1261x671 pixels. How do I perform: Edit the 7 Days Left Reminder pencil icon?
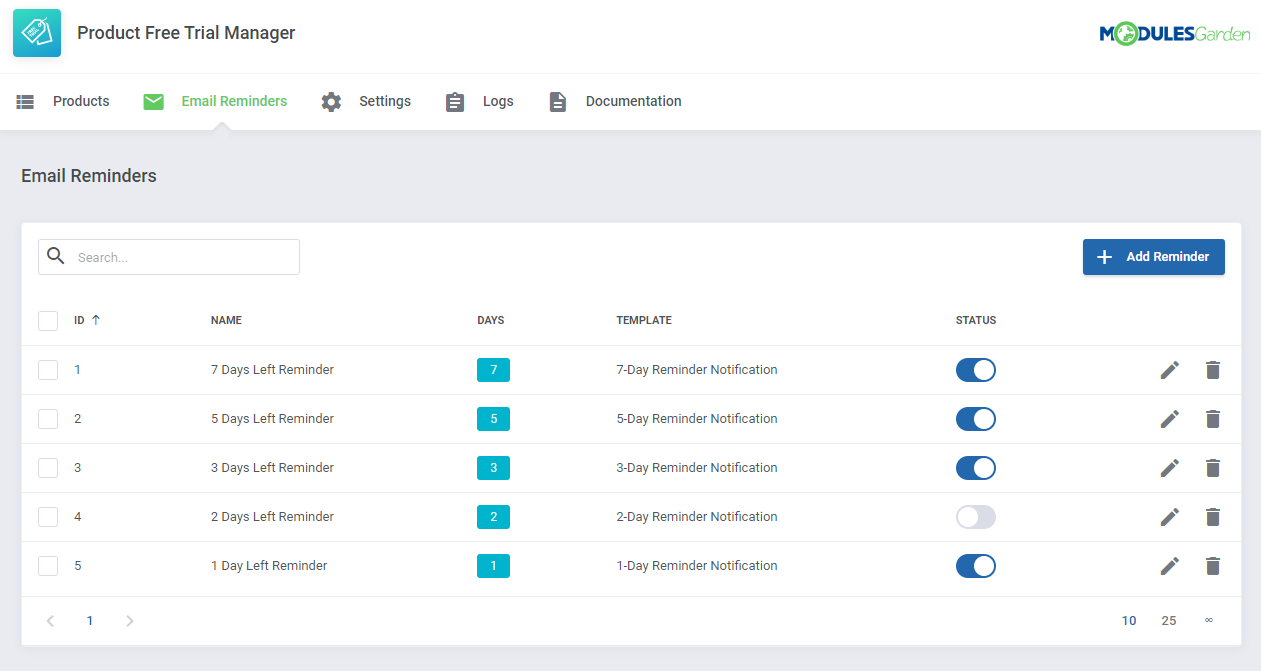tap(1169, 369)
